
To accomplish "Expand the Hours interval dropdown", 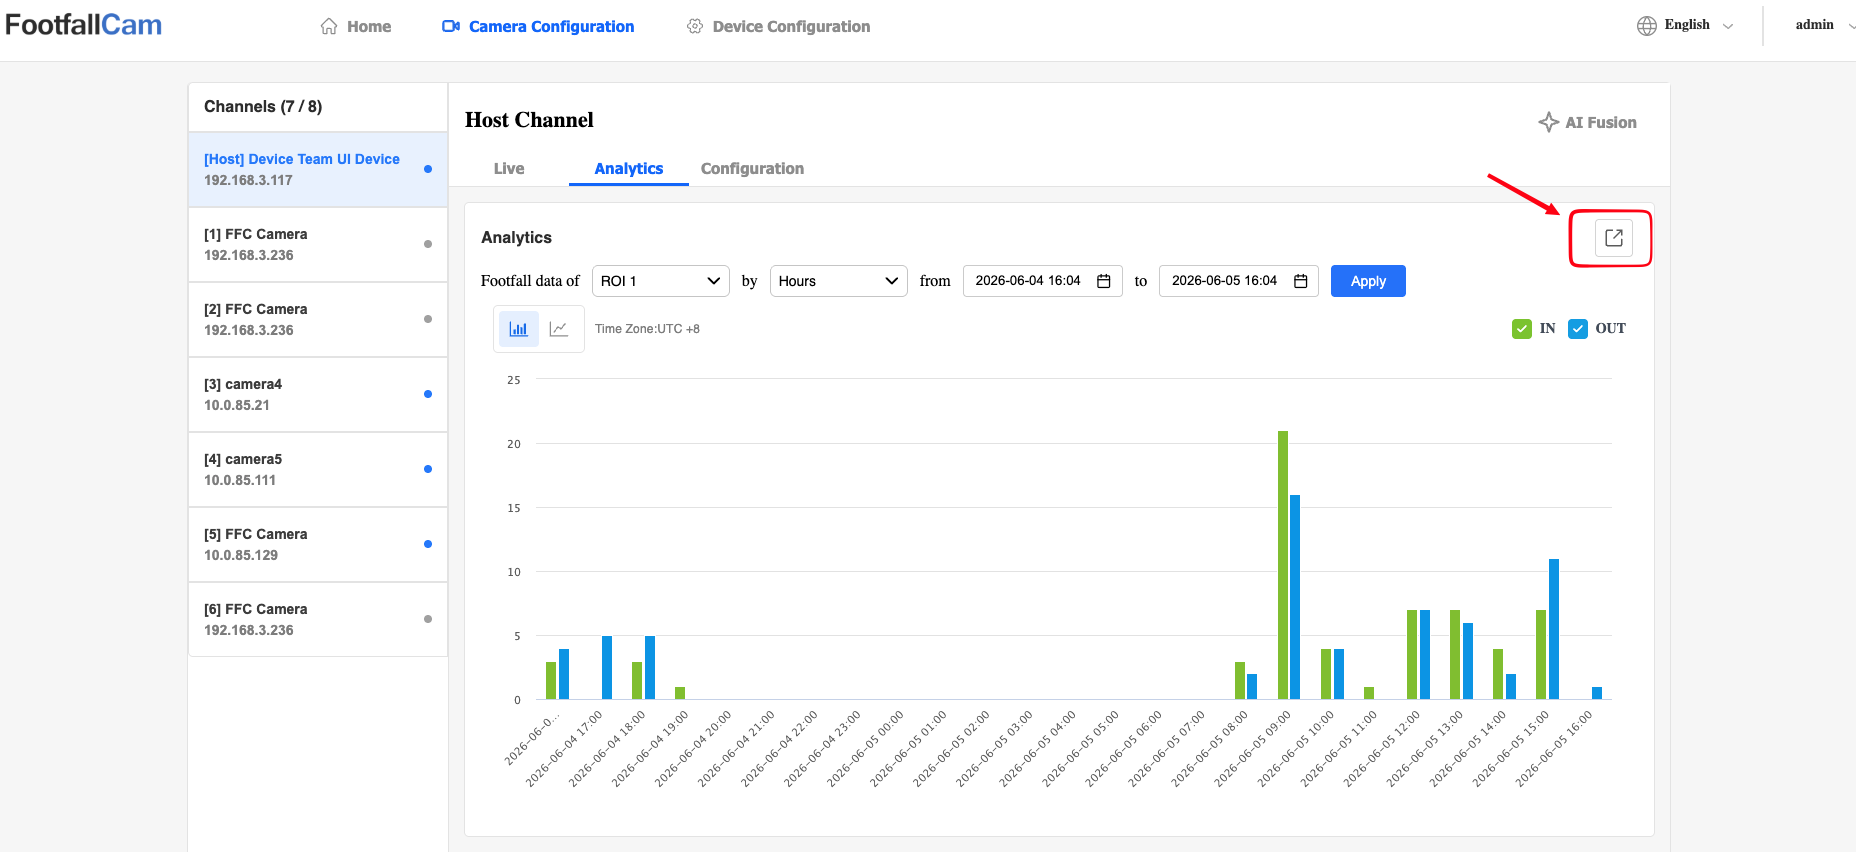I will click(839, 281).
